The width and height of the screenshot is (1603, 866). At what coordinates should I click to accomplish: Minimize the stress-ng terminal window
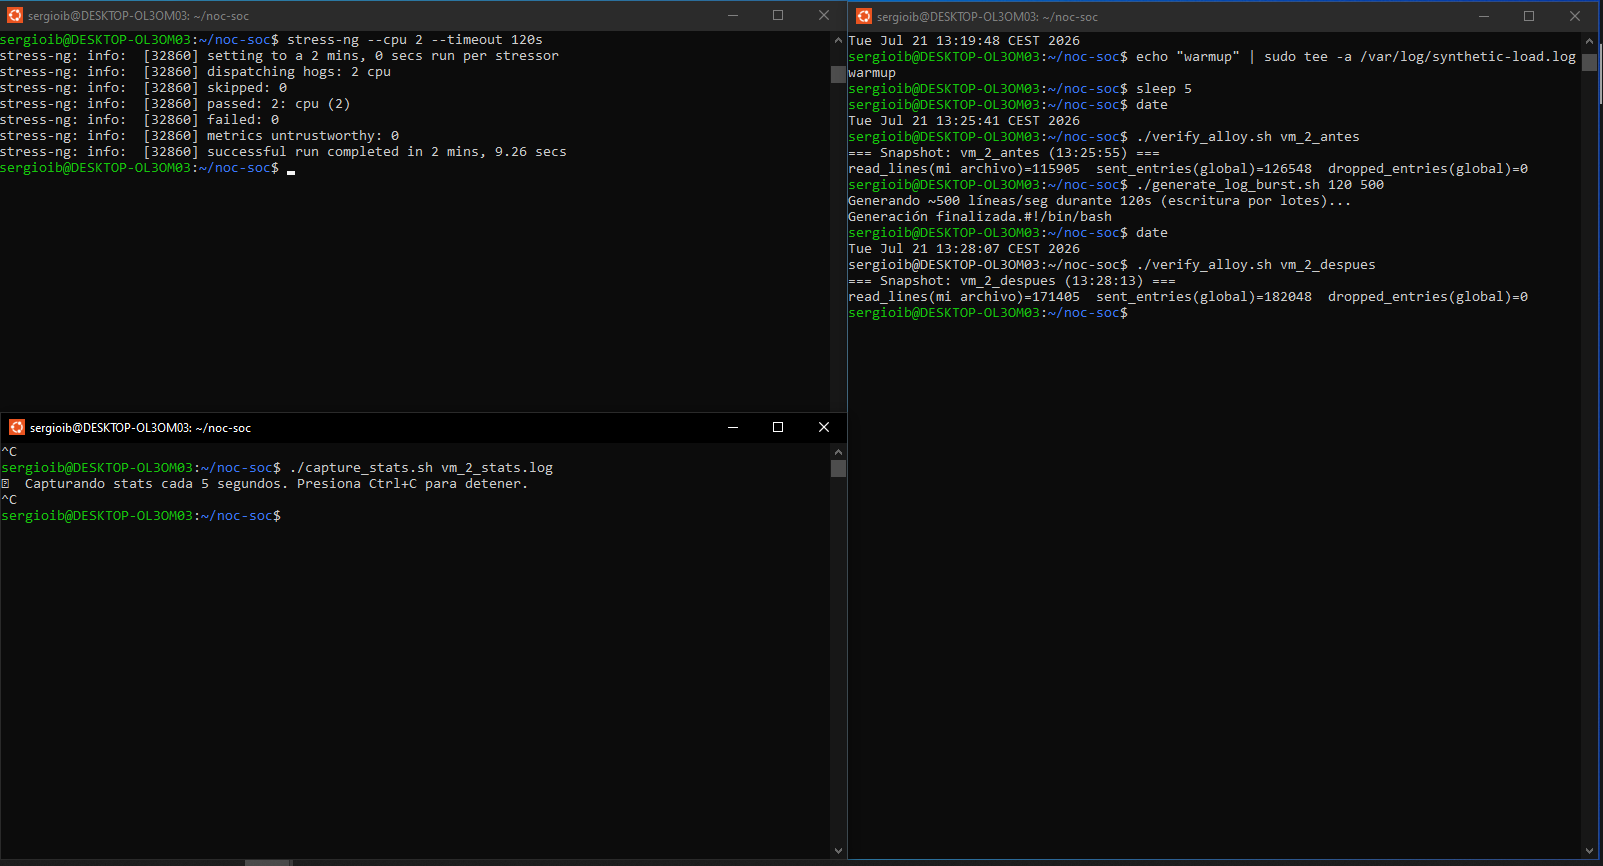click(x=733, y=15)
